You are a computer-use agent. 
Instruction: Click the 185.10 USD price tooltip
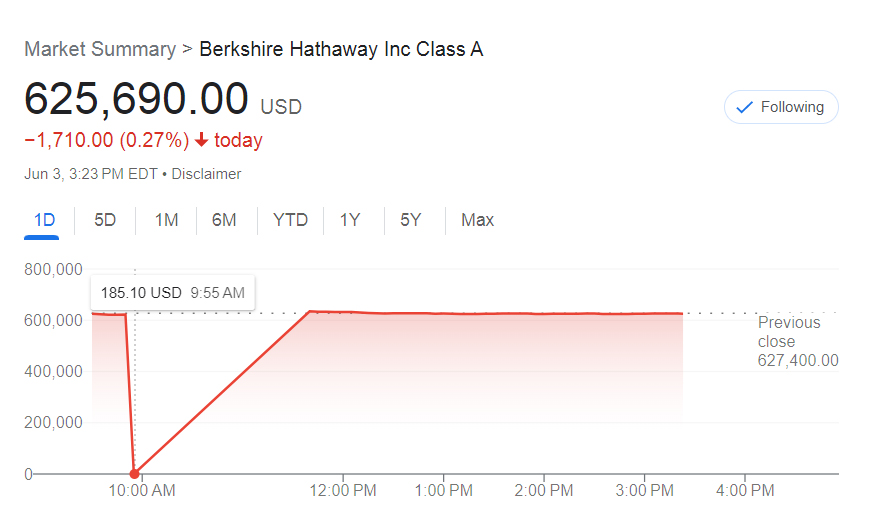click(x=173, y=293)
